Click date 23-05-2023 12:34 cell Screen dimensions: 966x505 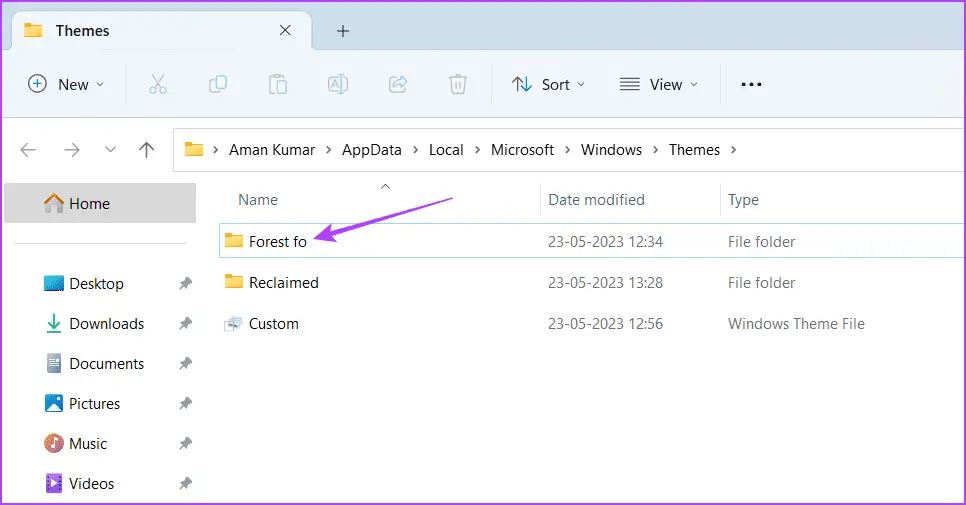point(606,241)
